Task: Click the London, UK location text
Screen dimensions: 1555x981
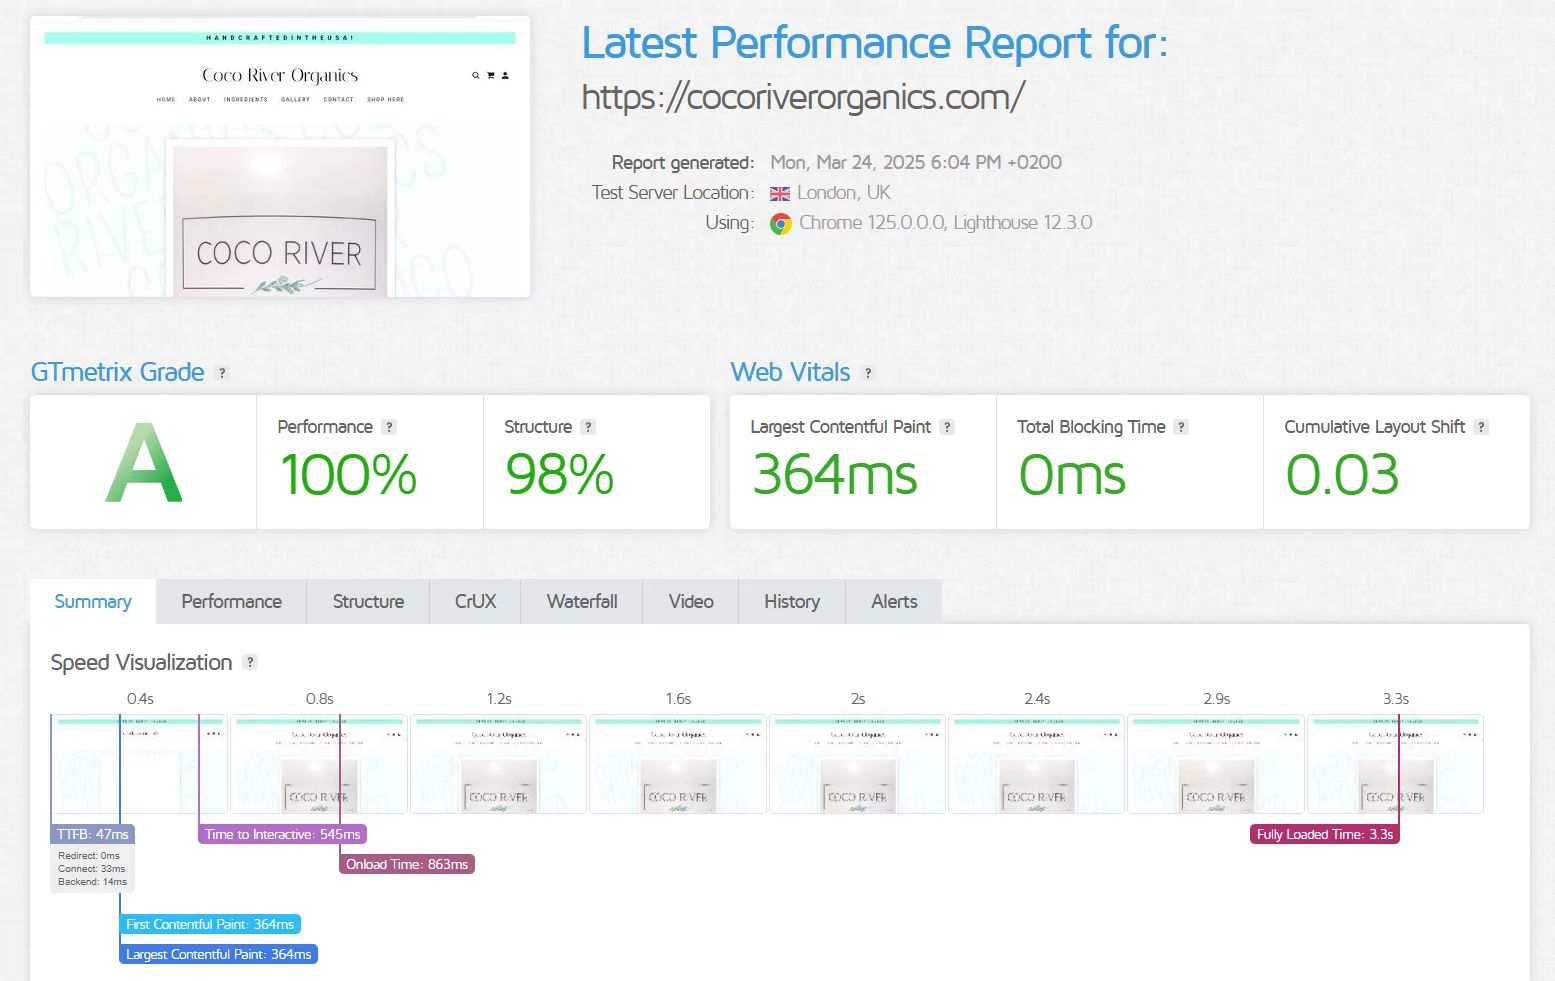Action: point(844,192)
